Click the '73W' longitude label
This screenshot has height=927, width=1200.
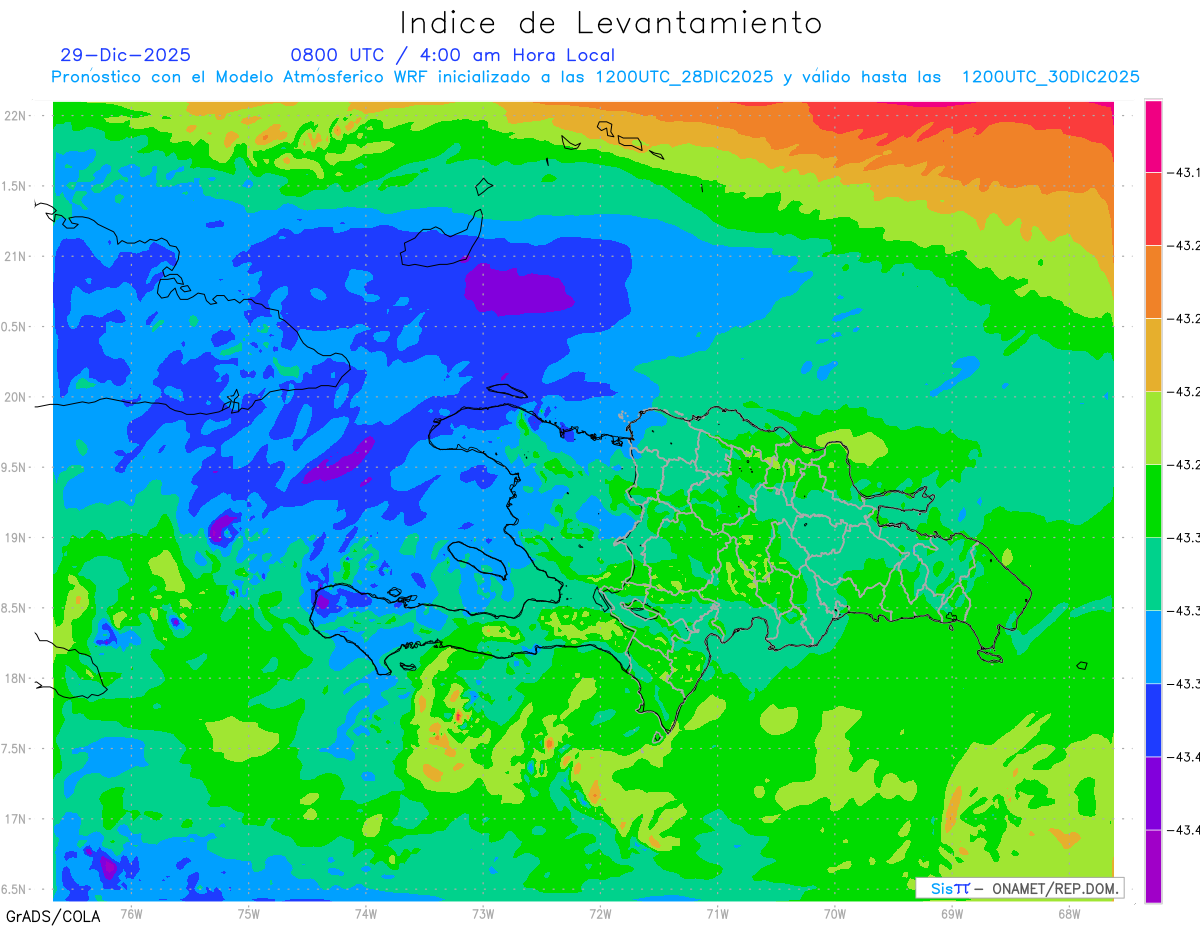[483, 913]
